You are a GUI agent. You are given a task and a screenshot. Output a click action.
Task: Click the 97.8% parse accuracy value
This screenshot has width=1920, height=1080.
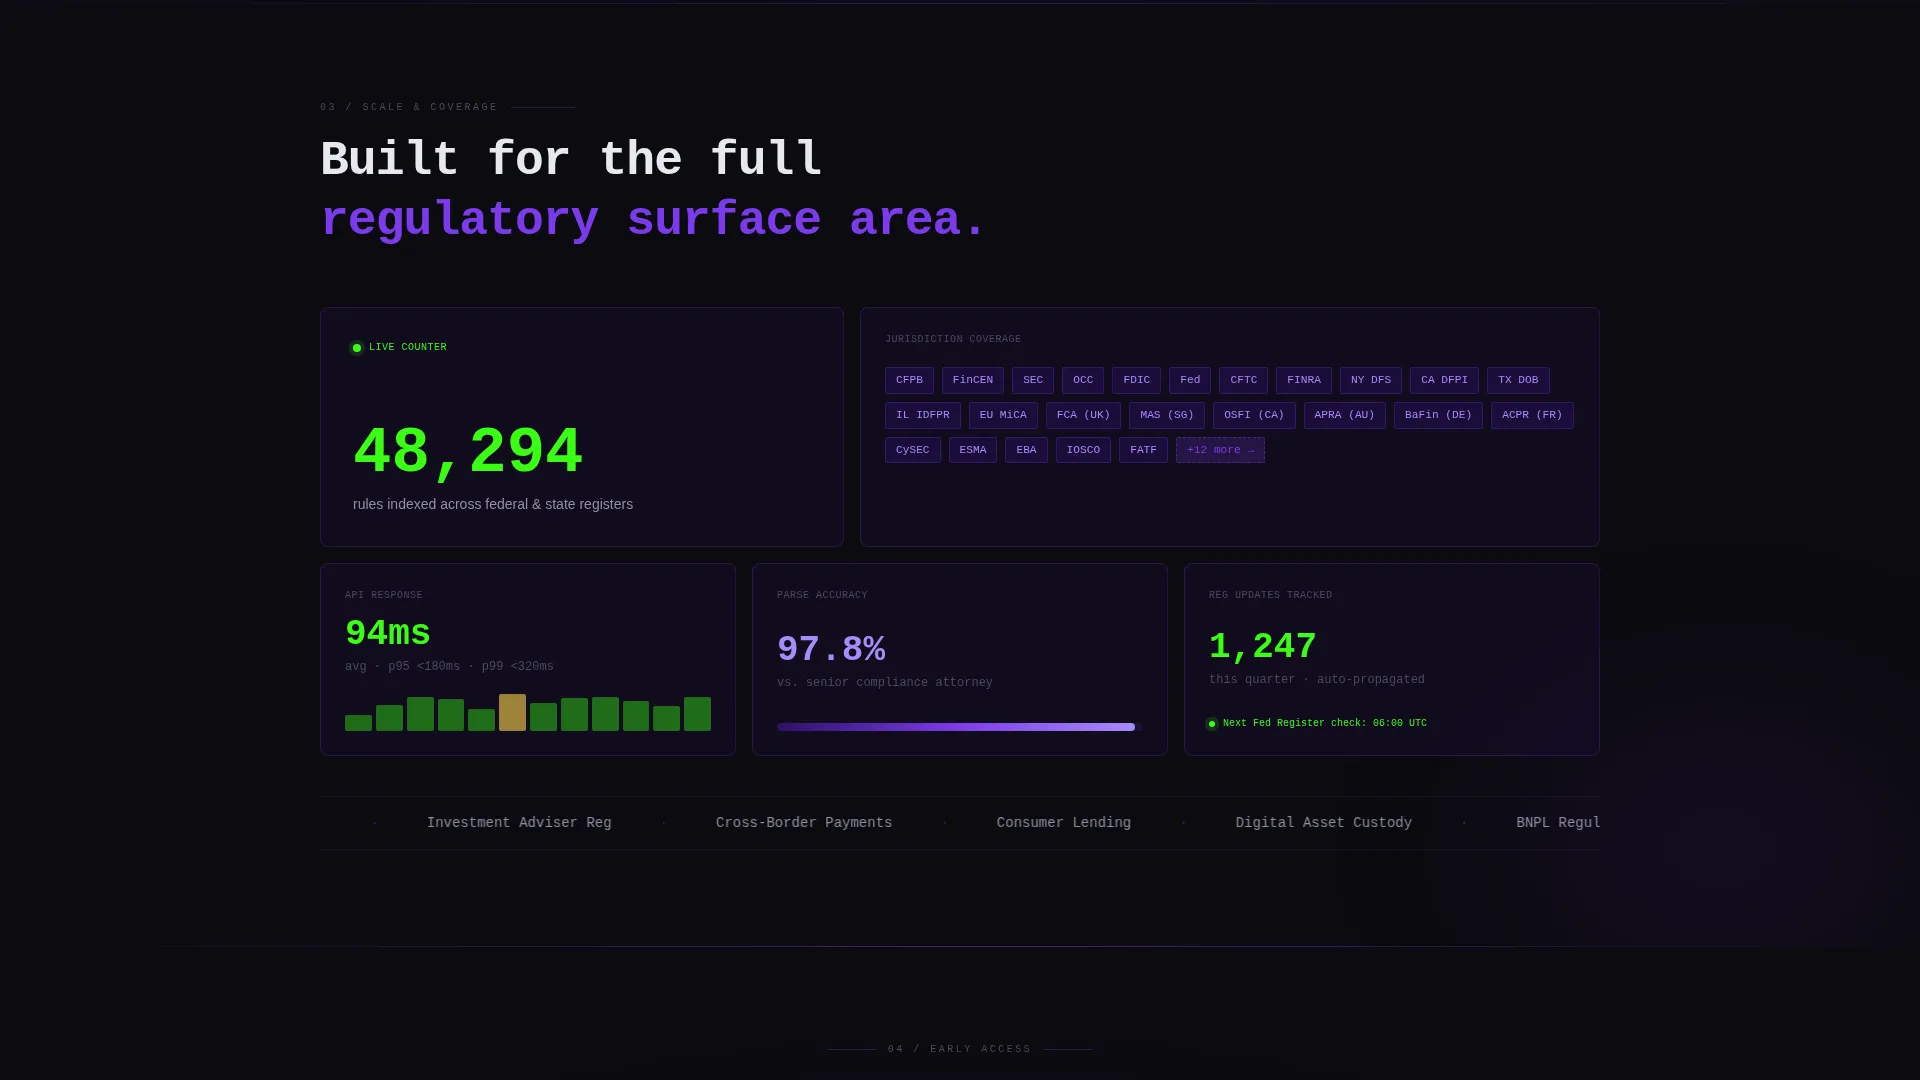pos(831,650)
